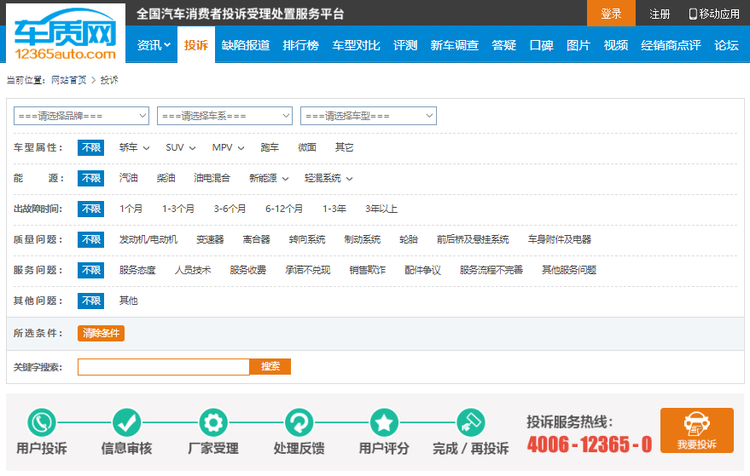Click the 清除条件 button
750x476 pixels.
[x=101, y=333]
